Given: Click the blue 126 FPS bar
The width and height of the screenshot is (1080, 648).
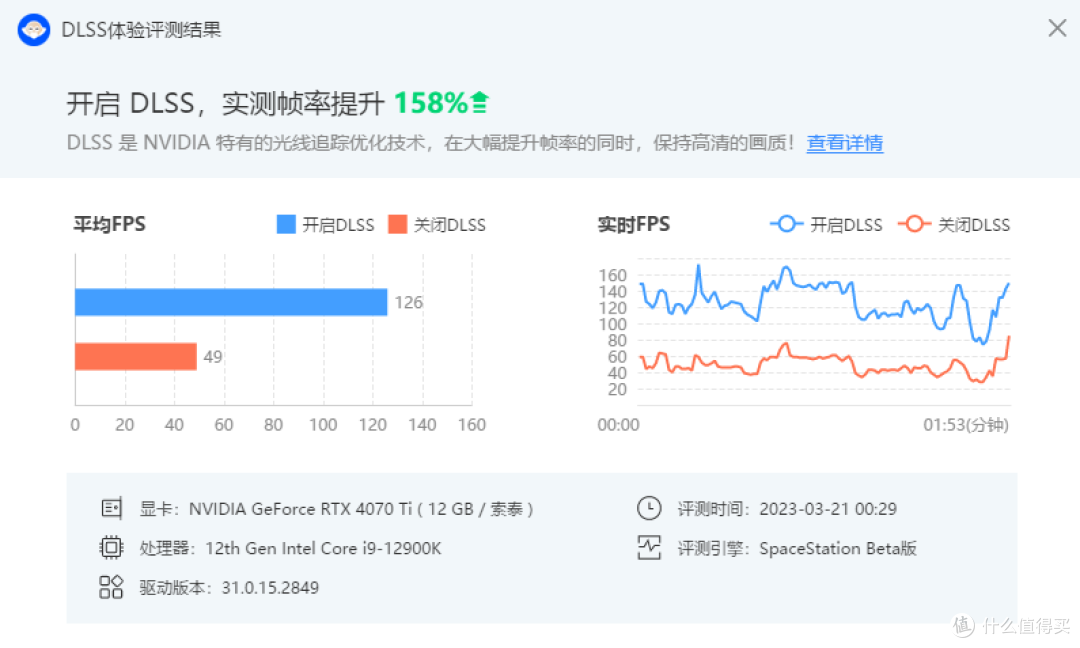Looking at the screenshot, I should tap(231, 302).
